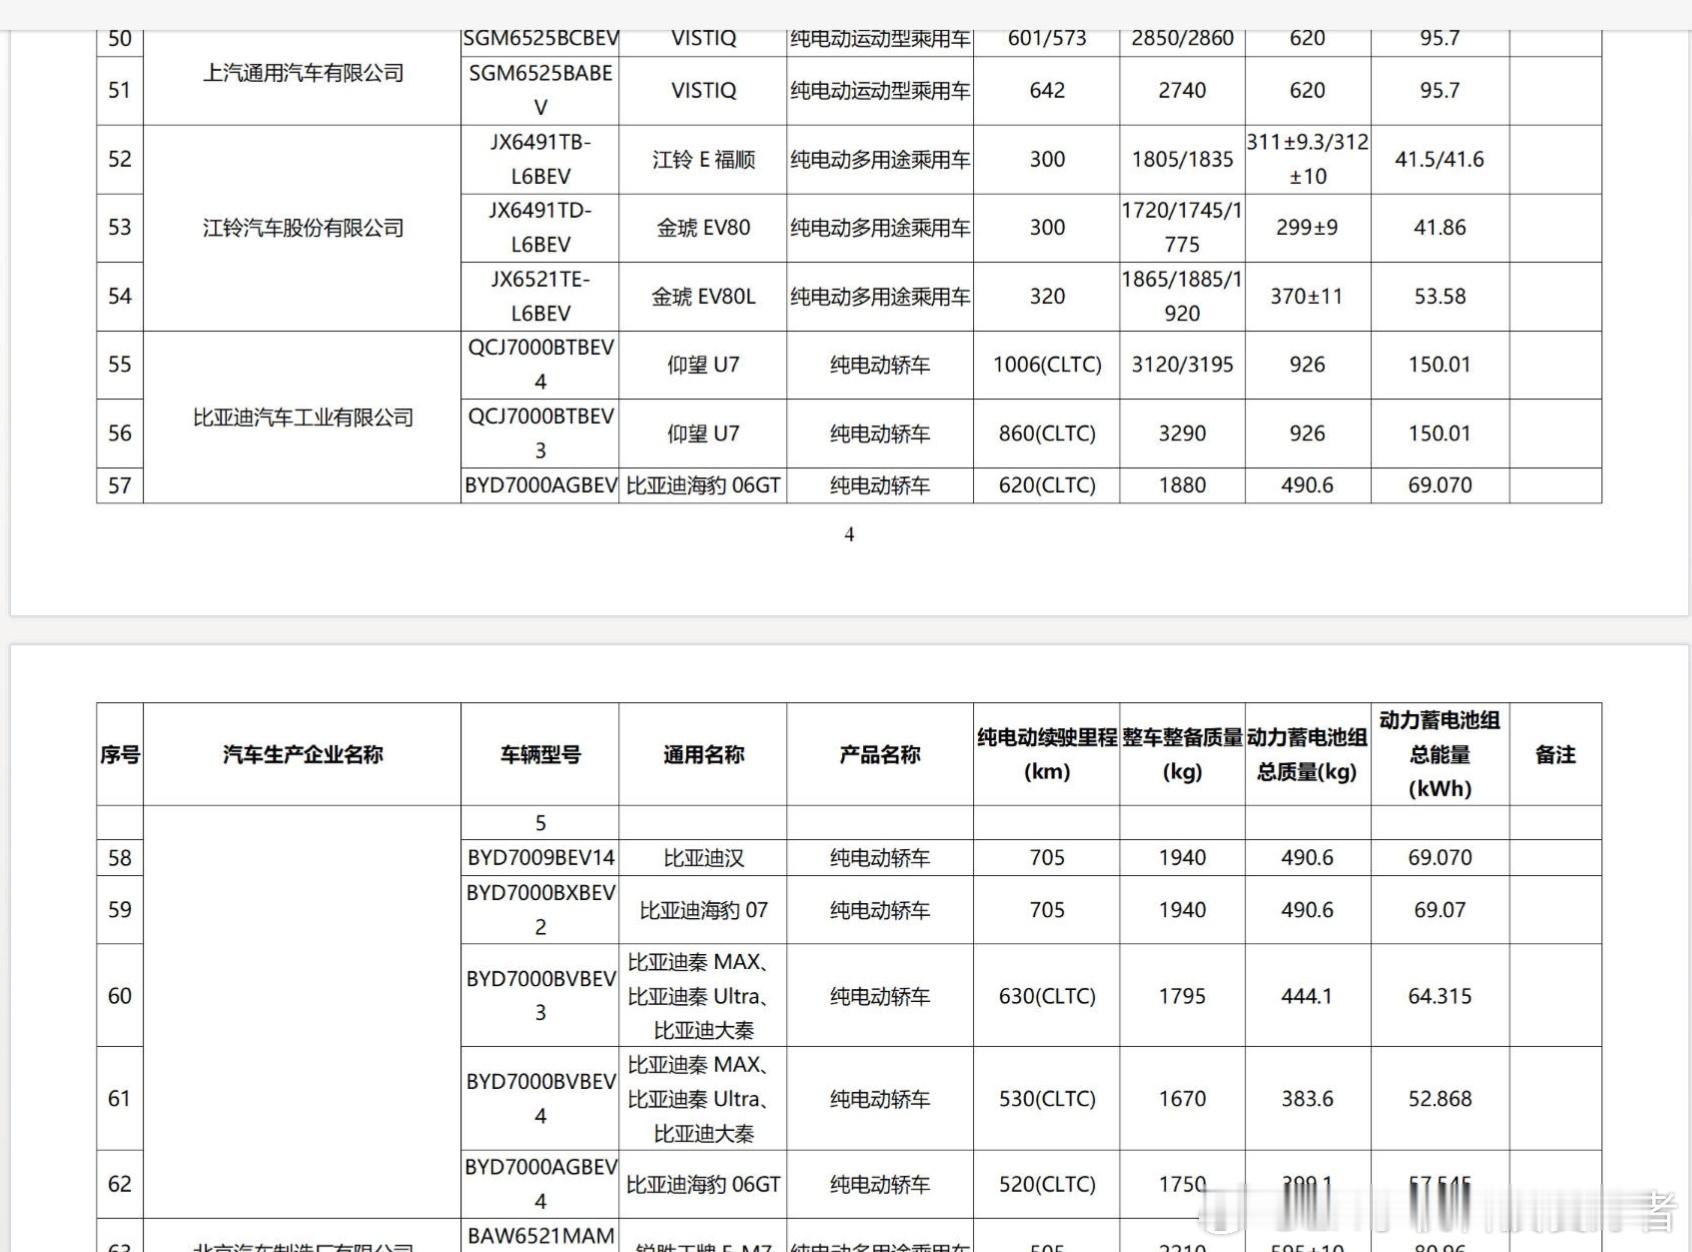Click company name 上汽通用汽车有限公司
The image size is (1692, 1252).
302,73
